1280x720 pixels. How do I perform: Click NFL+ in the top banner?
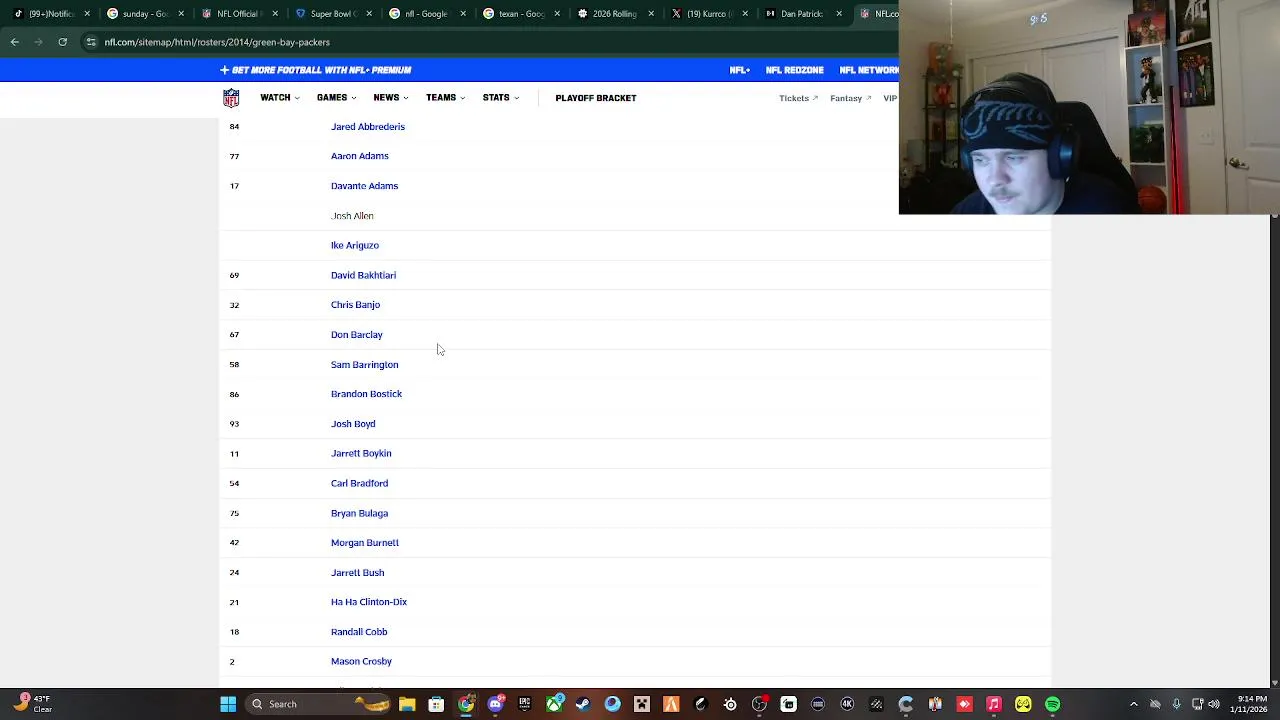pos(740,70)
